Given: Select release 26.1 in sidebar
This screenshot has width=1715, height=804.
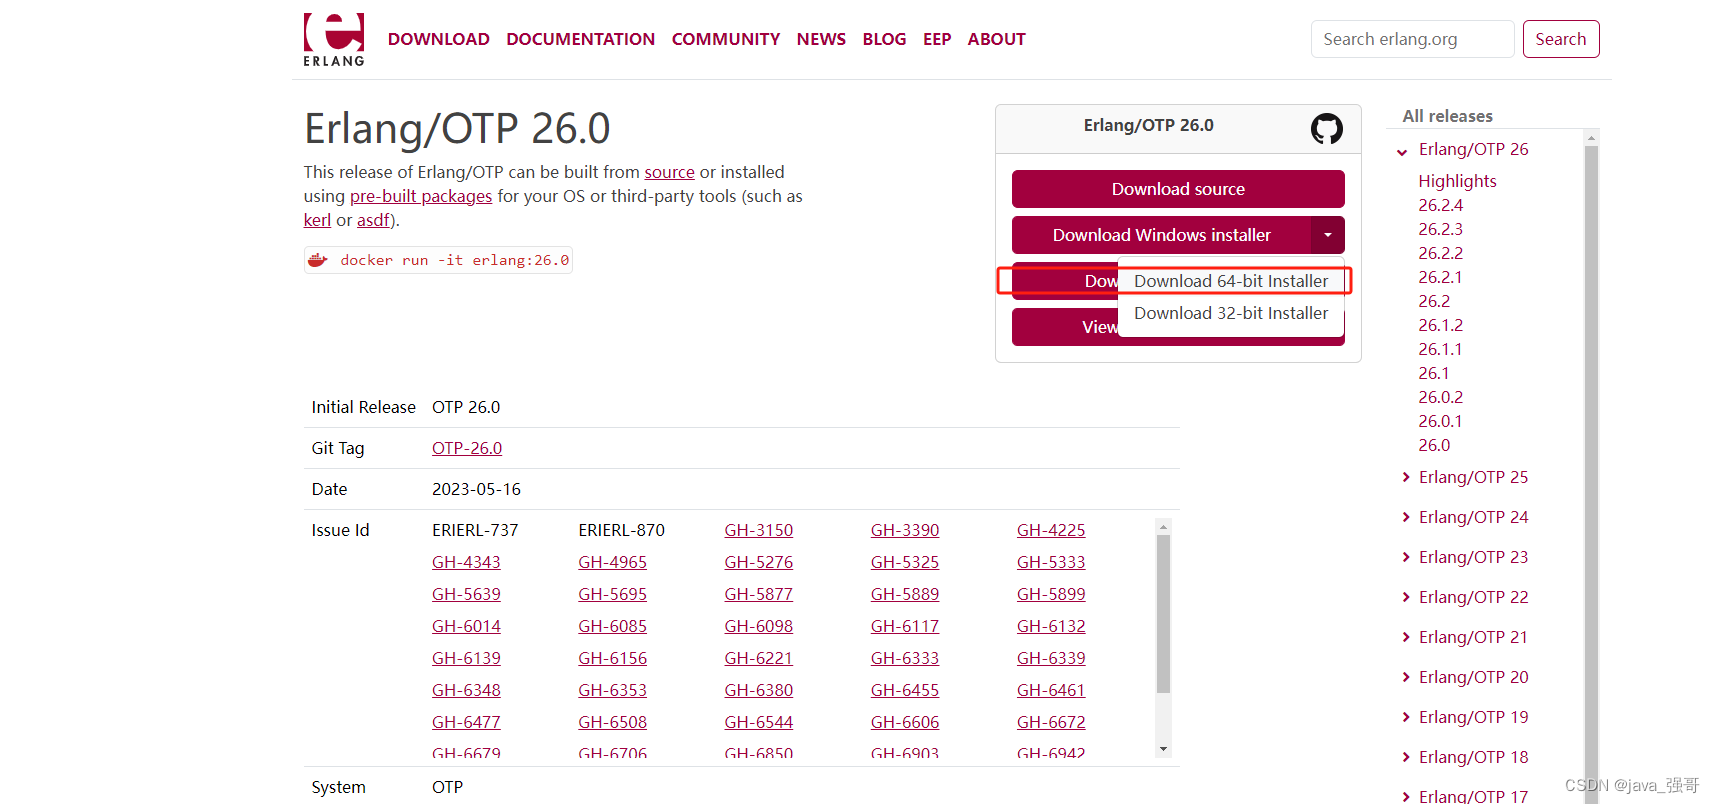Looking at the screenshot, I should (x=1434, y=373).
